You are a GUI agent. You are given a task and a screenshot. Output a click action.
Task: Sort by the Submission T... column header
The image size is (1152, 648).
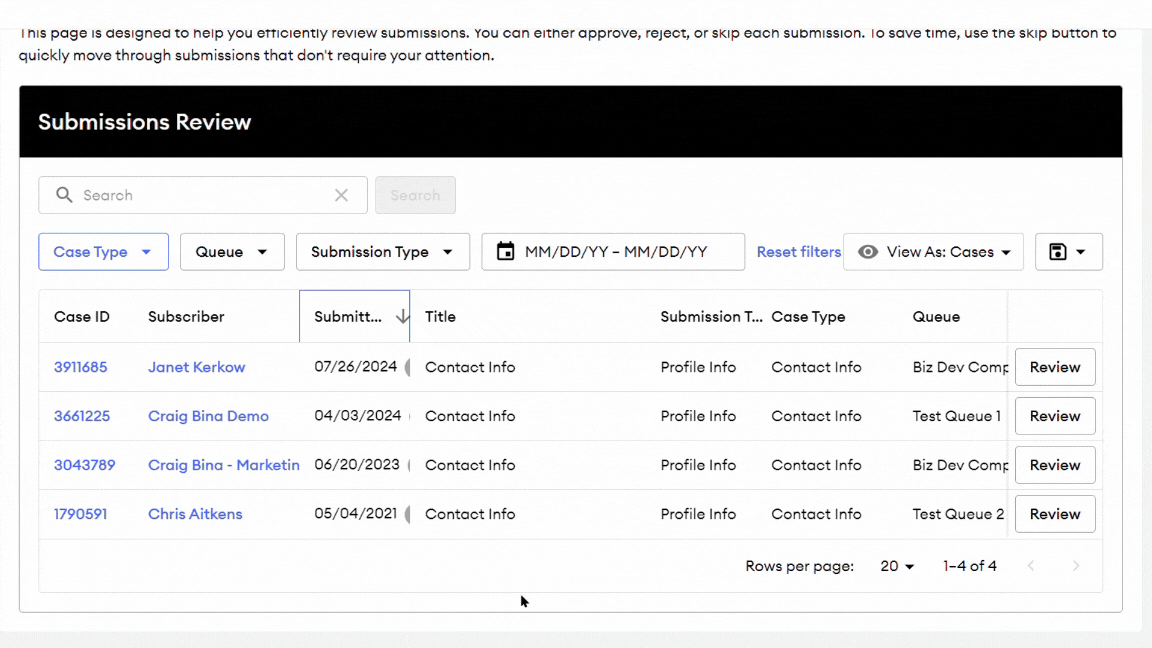coord(711,317)
